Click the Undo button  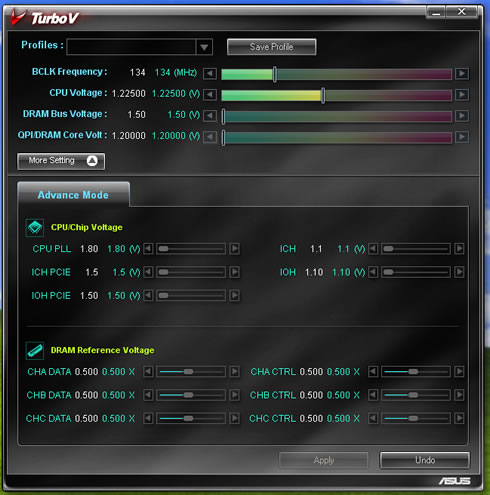425,460
